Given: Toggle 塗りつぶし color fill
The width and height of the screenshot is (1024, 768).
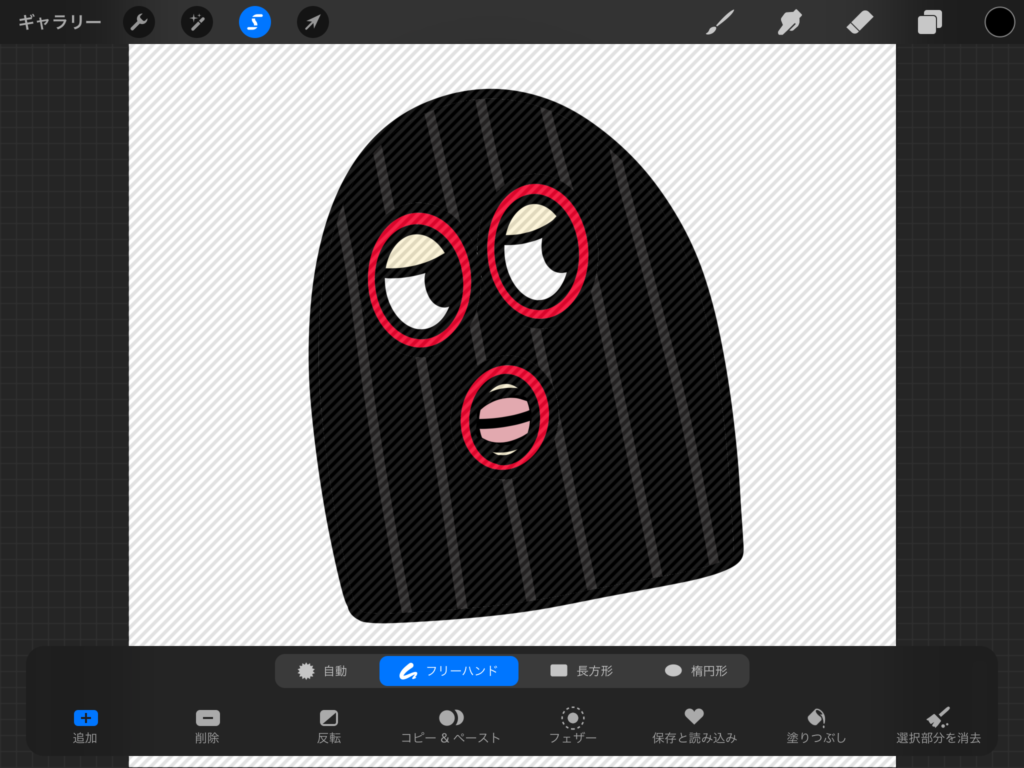Looking at the screenshot, I should [816, 726].
